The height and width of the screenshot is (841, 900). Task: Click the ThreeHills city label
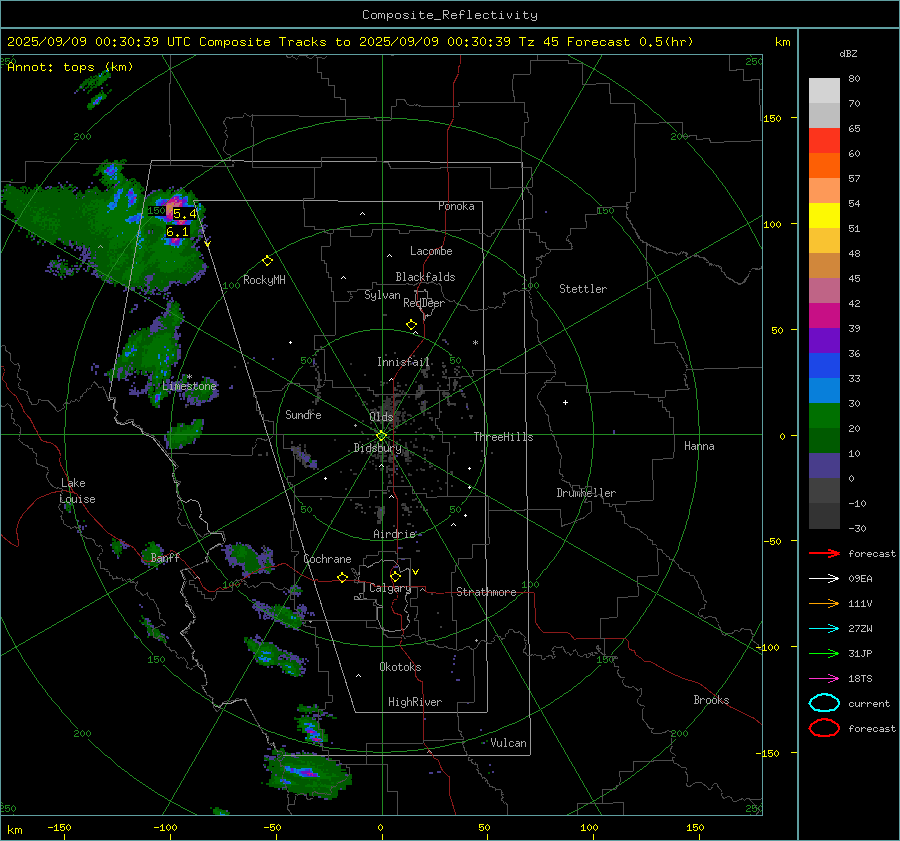point(503,437)
